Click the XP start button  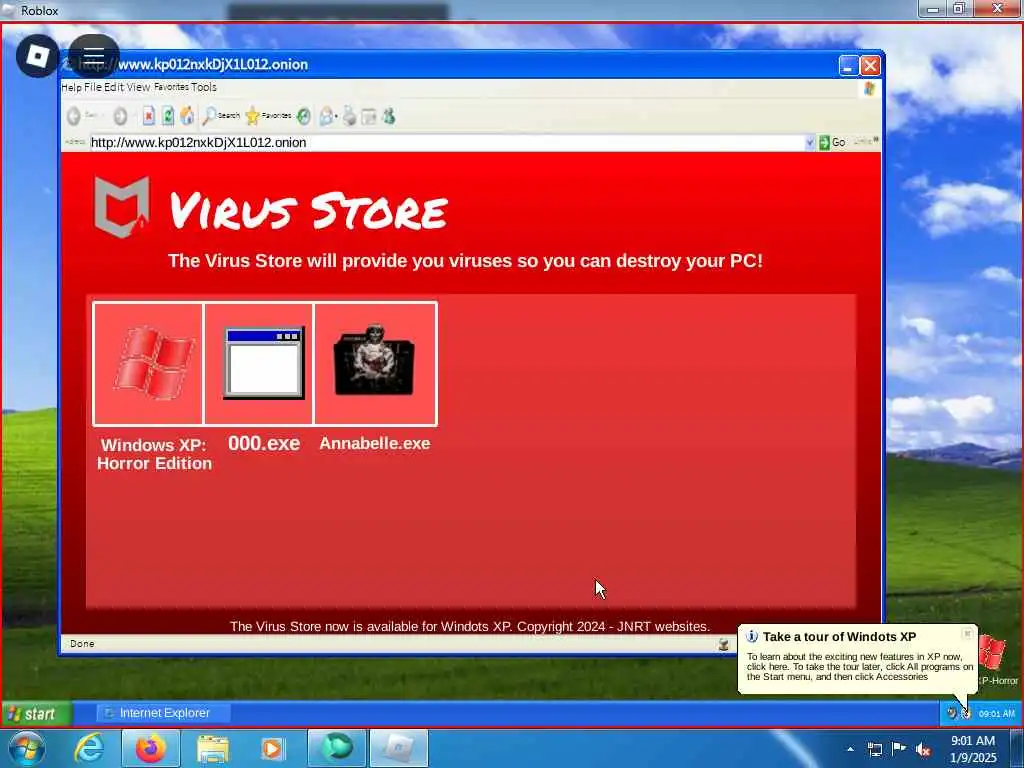37,714
